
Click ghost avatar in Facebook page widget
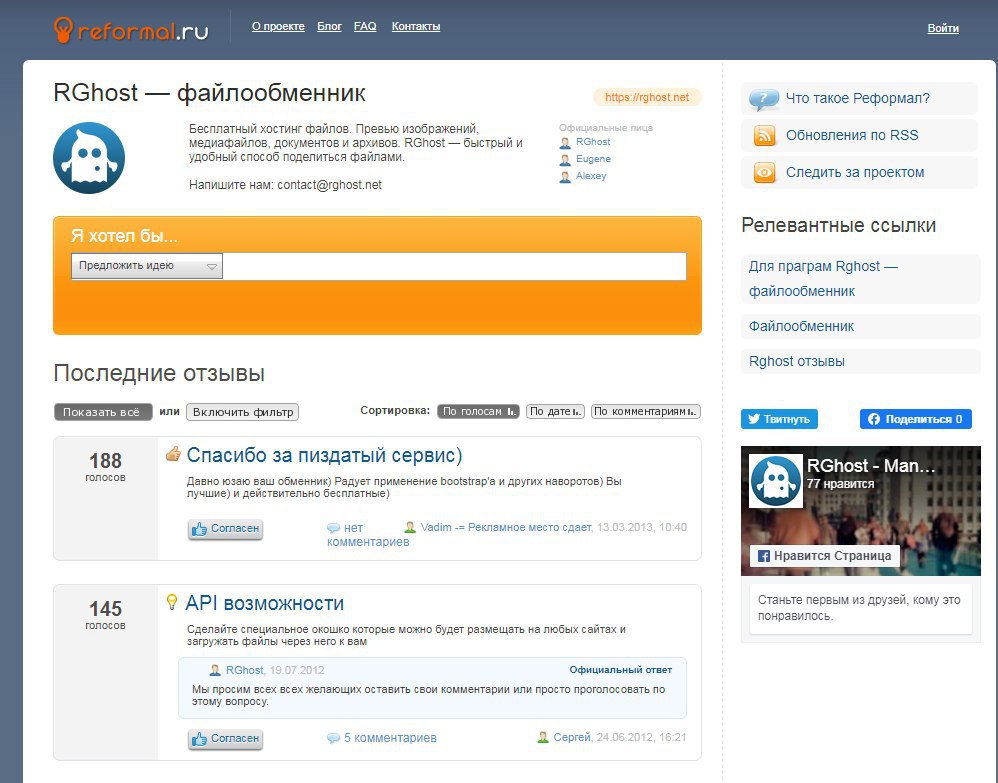tap(775, 481)
